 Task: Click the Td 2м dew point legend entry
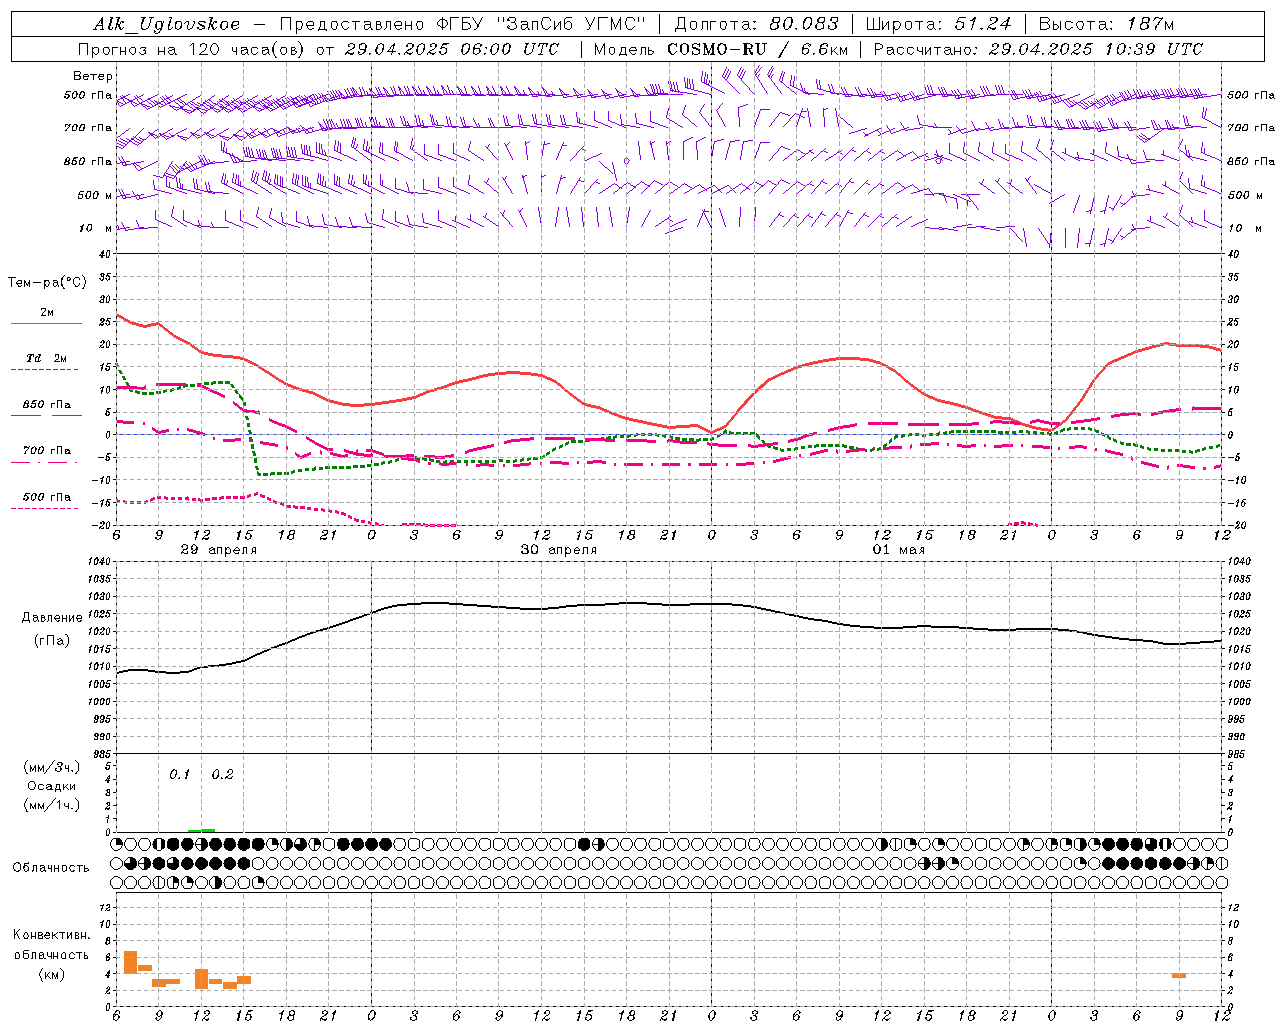coord(46,358)
